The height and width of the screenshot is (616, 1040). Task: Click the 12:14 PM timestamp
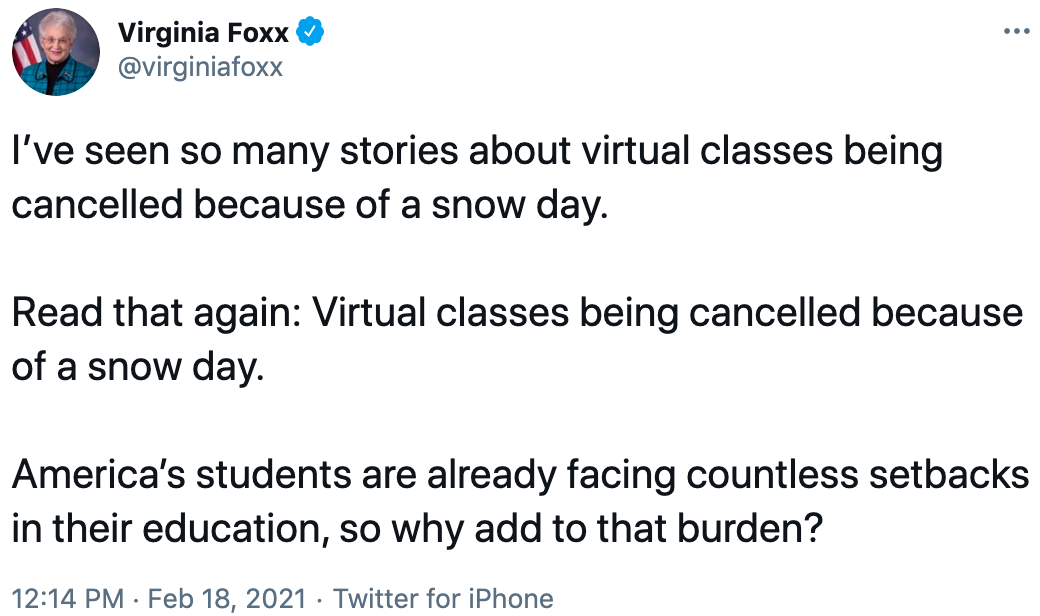pyautogui.click(x=68, y=599)
